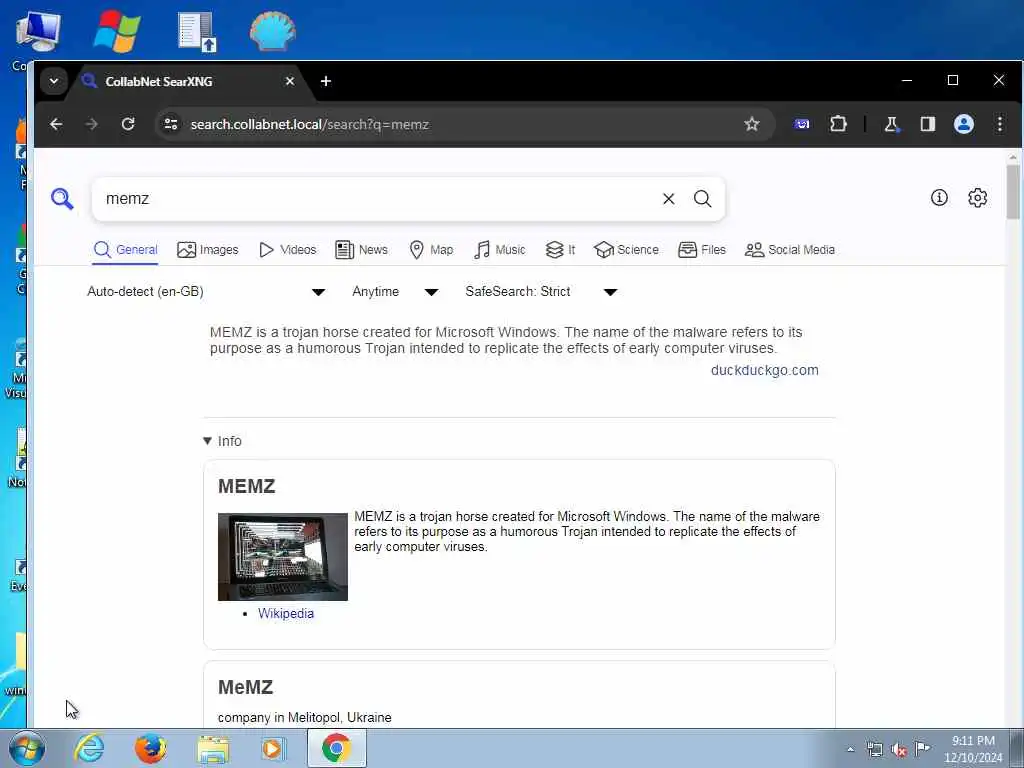Open the Chrome profile avatar
The width and height of the screenshot is (1024, 768).
[963, 124]
